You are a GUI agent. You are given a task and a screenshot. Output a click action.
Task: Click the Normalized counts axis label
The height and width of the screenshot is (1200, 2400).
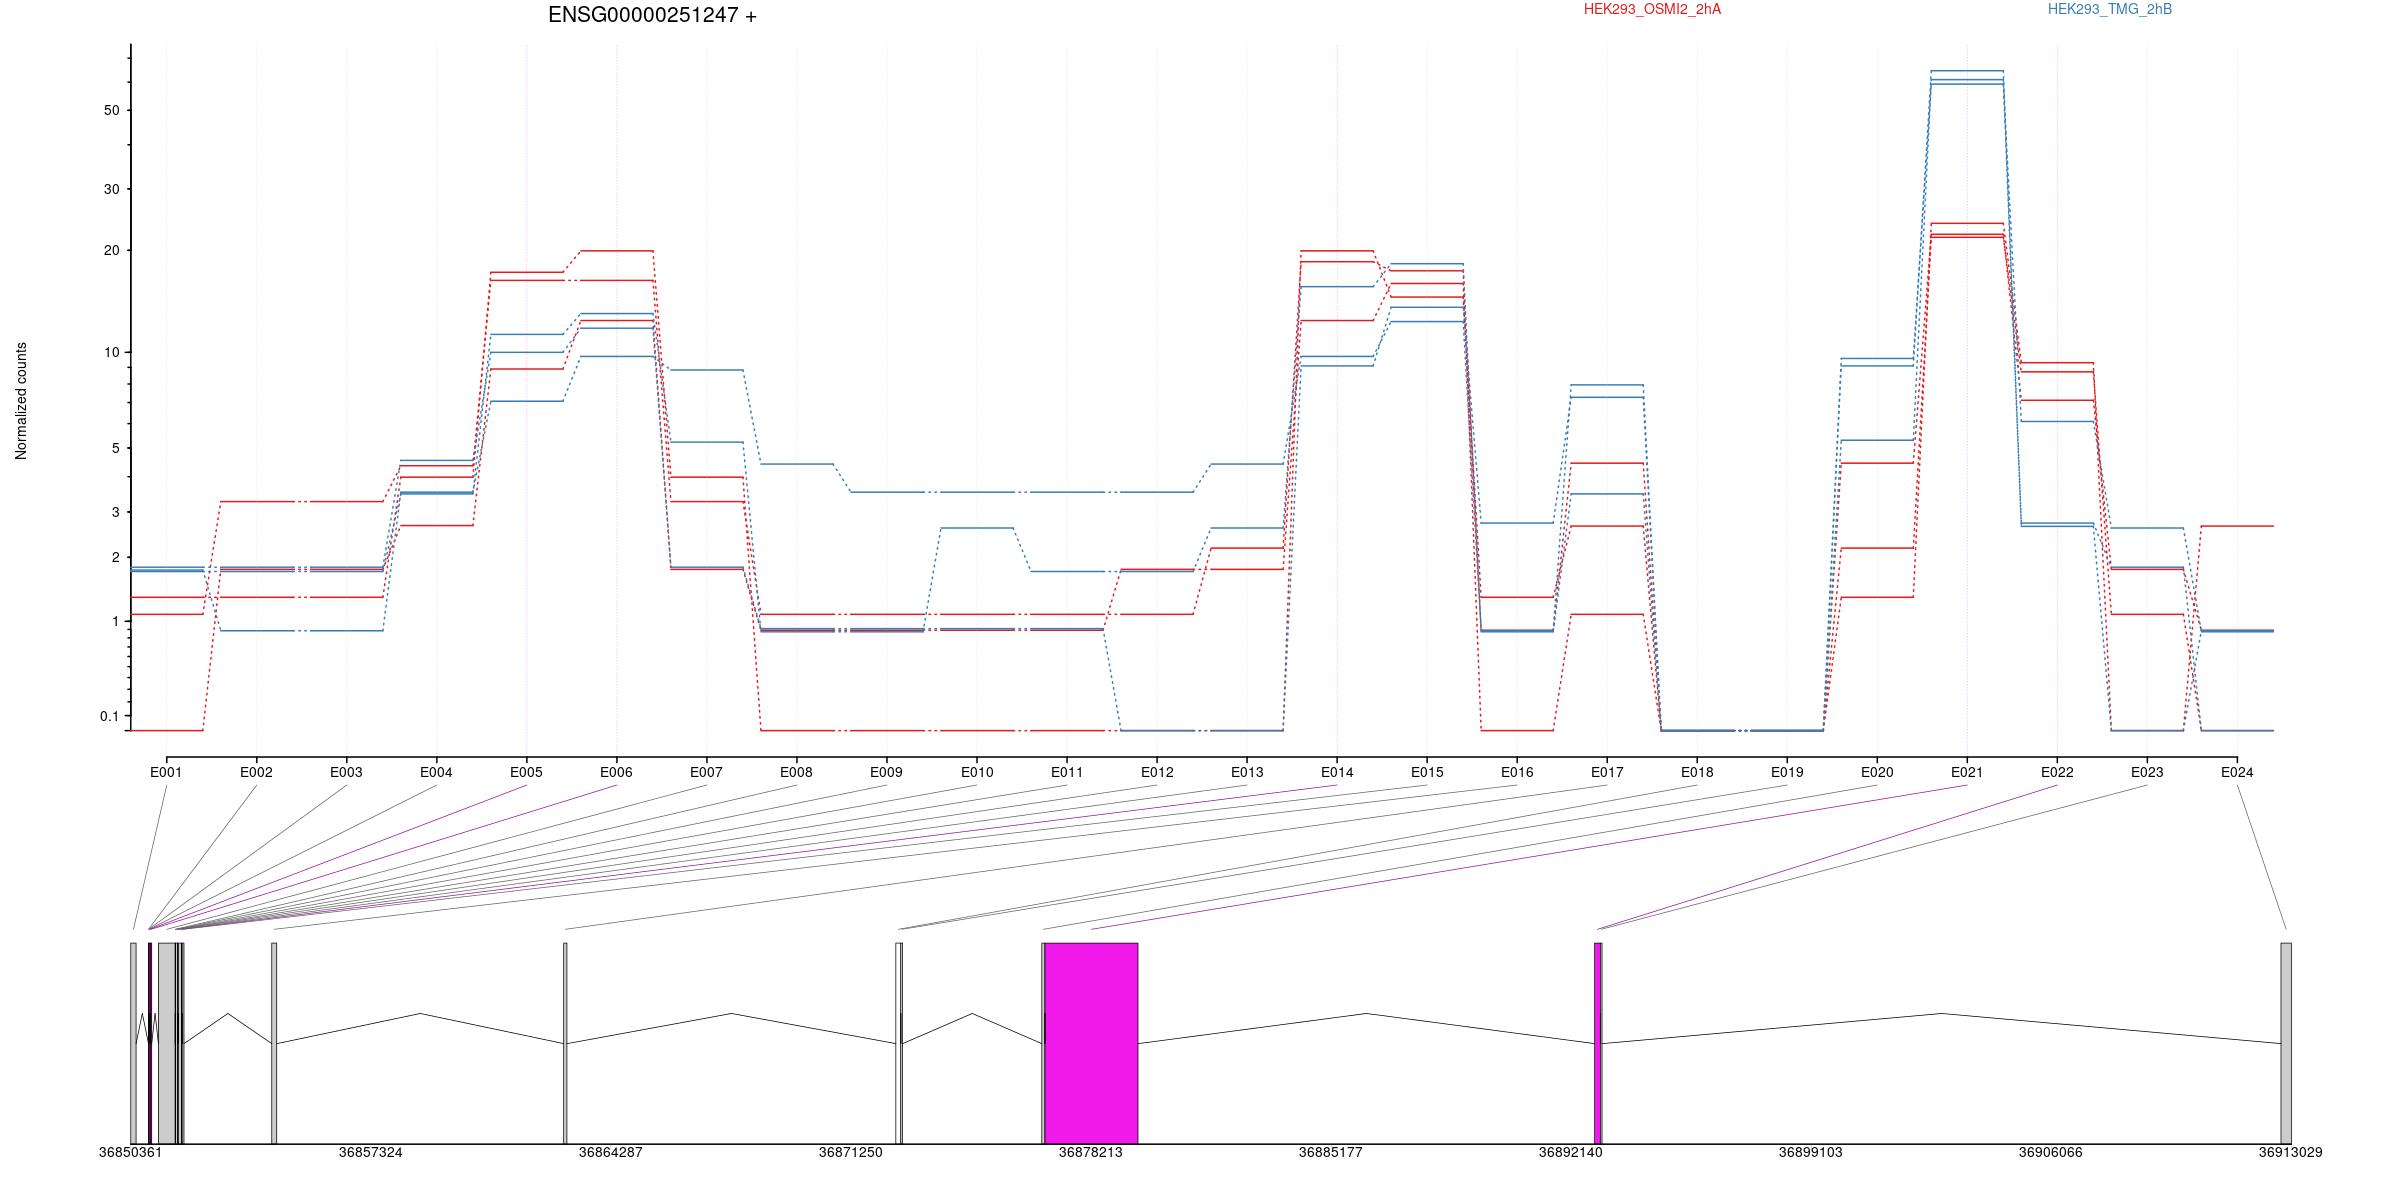21,401
